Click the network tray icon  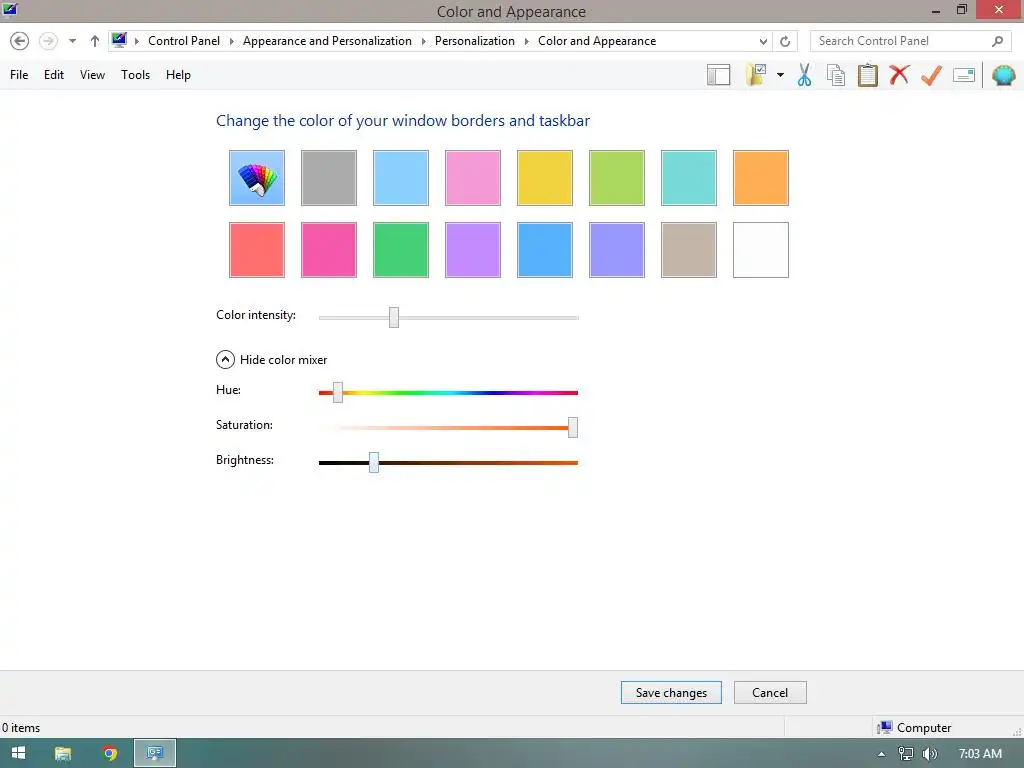[x=906, y=754]
